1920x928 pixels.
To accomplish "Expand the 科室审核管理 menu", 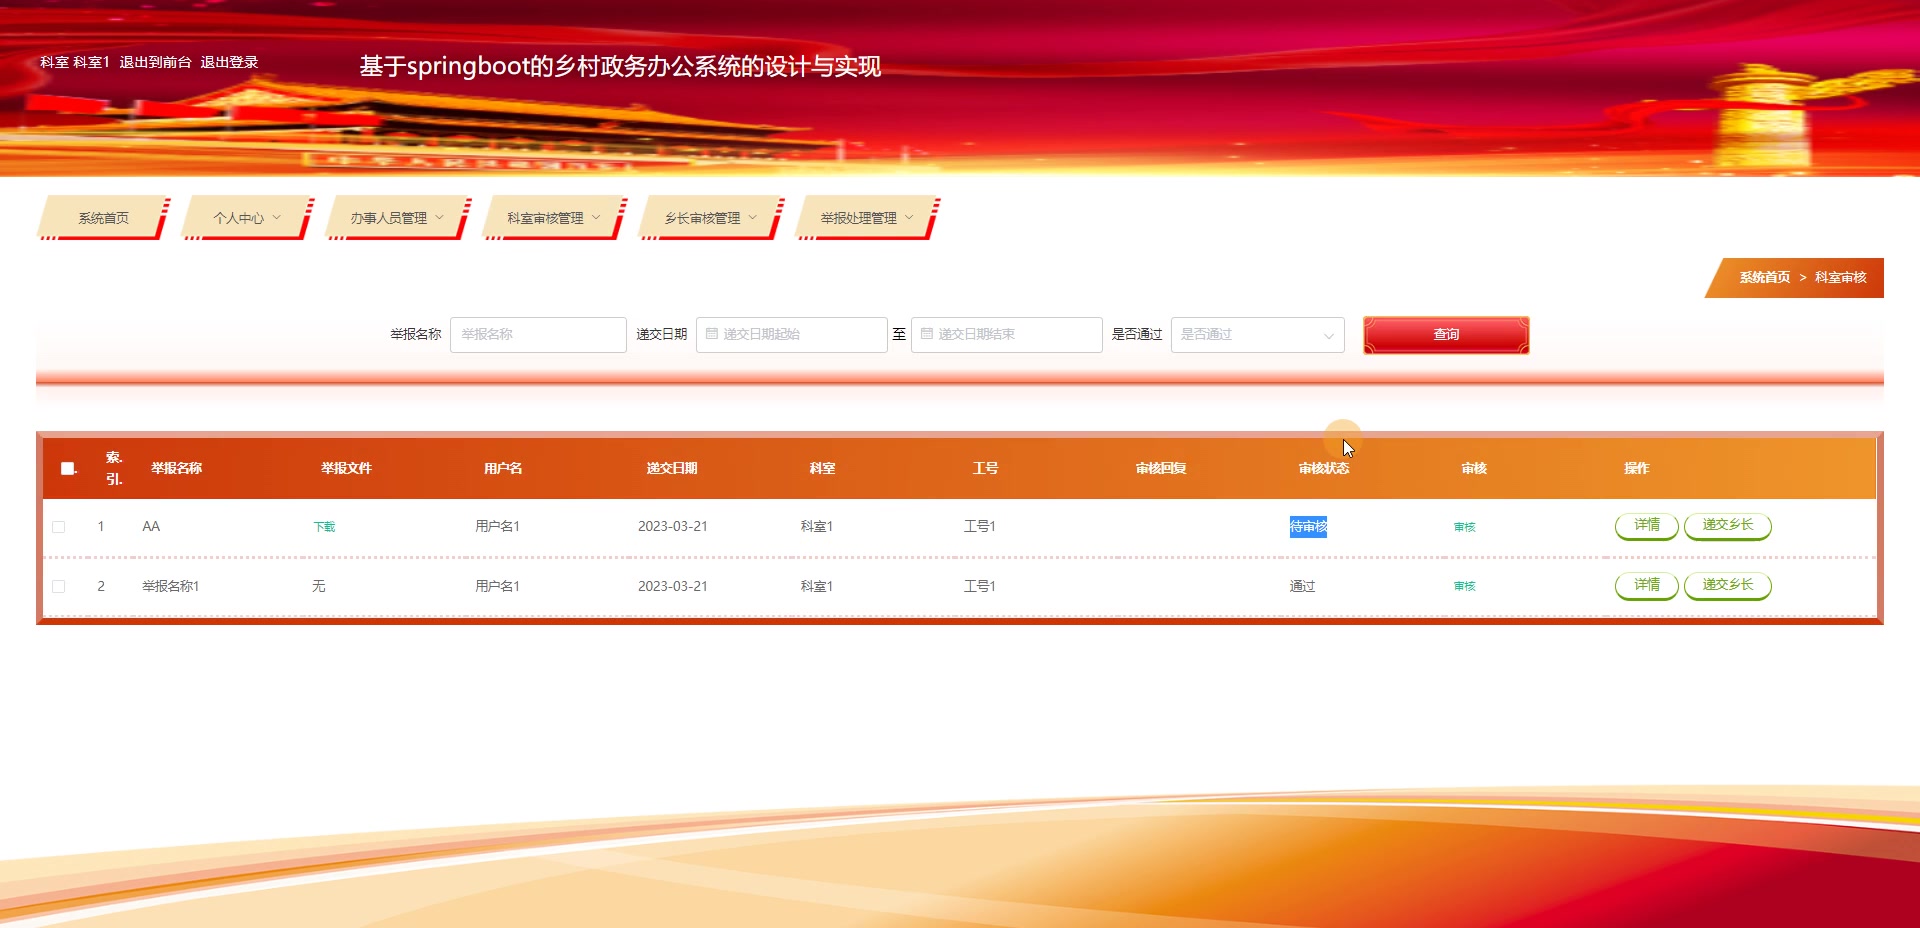I will pos(553,218).
